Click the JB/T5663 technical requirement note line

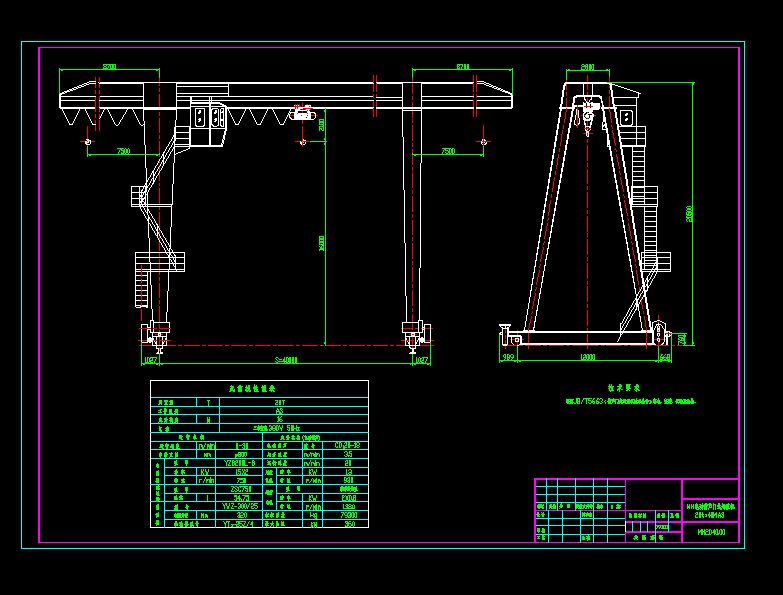tap(630, 401)
